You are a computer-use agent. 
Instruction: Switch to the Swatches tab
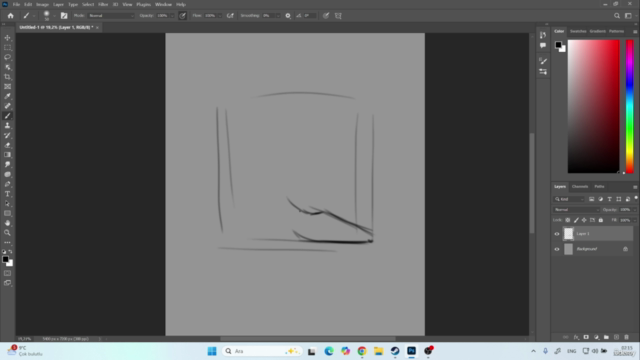pyautogui.click(x=578, y=31)
